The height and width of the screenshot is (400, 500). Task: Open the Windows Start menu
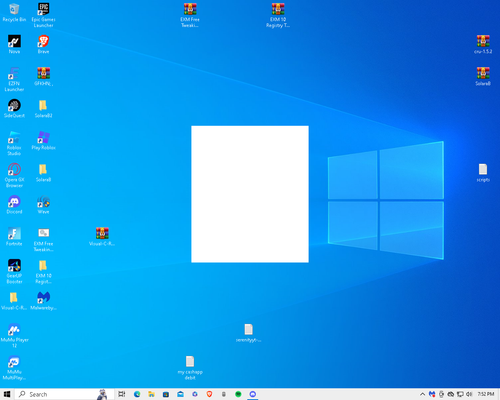point(7,394)
